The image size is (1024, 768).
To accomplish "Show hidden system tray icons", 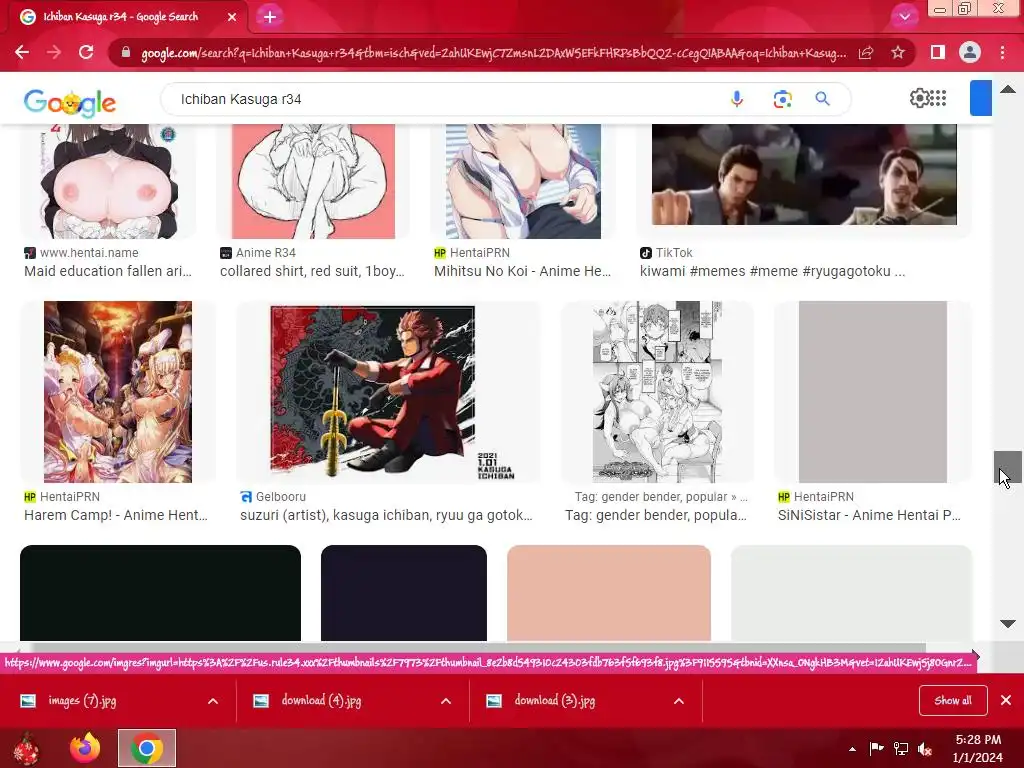I will (x=852, y=749).
